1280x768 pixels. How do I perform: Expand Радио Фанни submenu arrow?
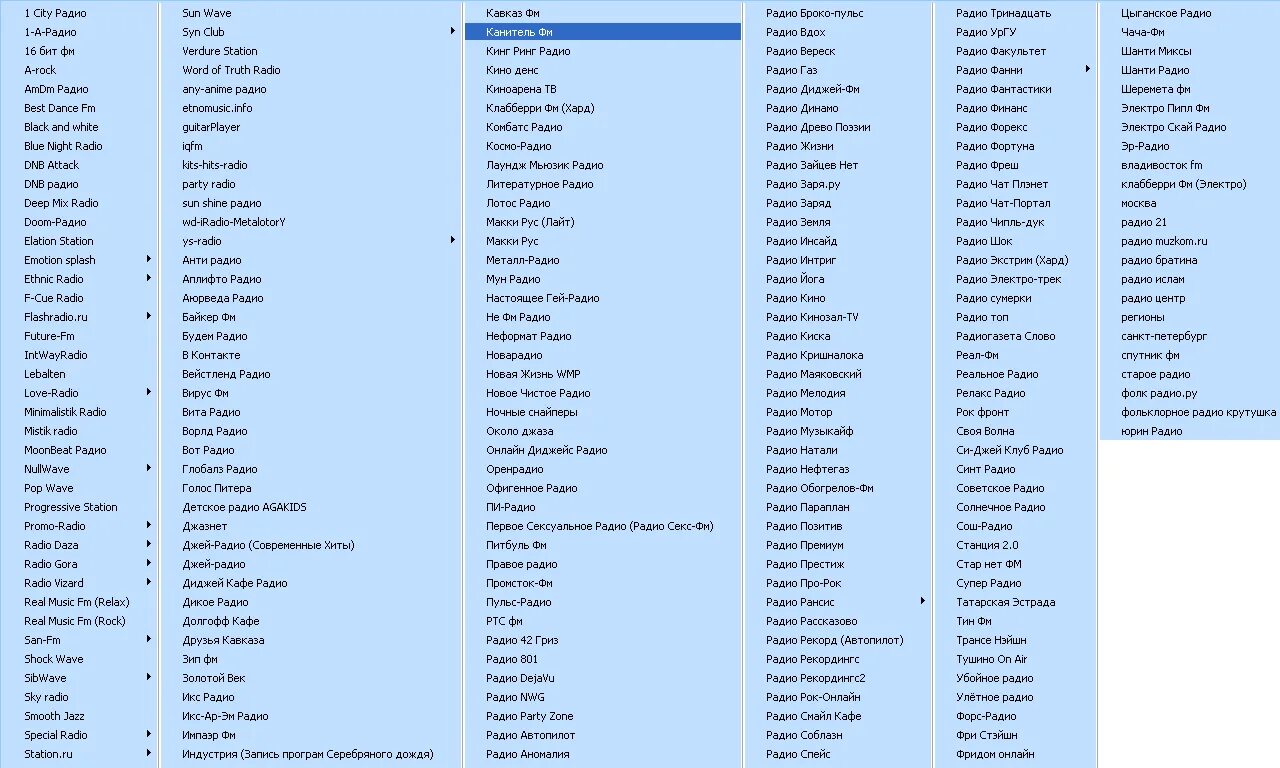pyautogui.click(x=1087, y=70)
